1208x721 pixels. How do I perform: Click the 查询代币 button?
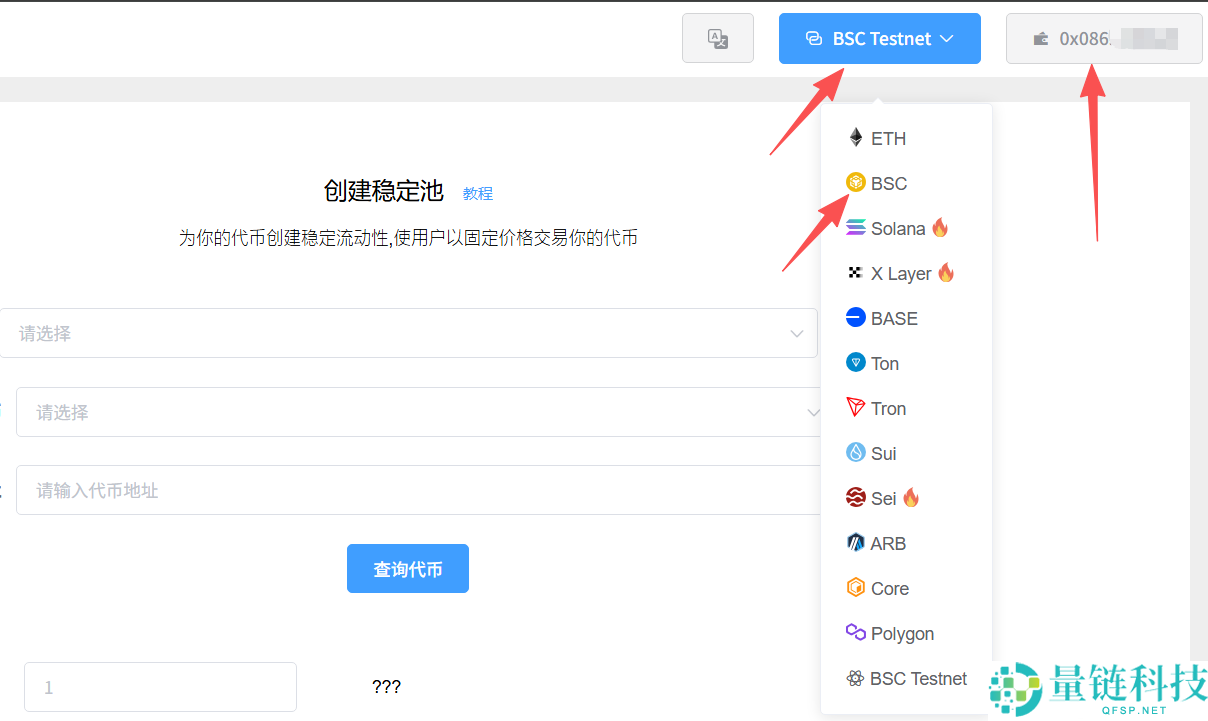coord(408,569)
